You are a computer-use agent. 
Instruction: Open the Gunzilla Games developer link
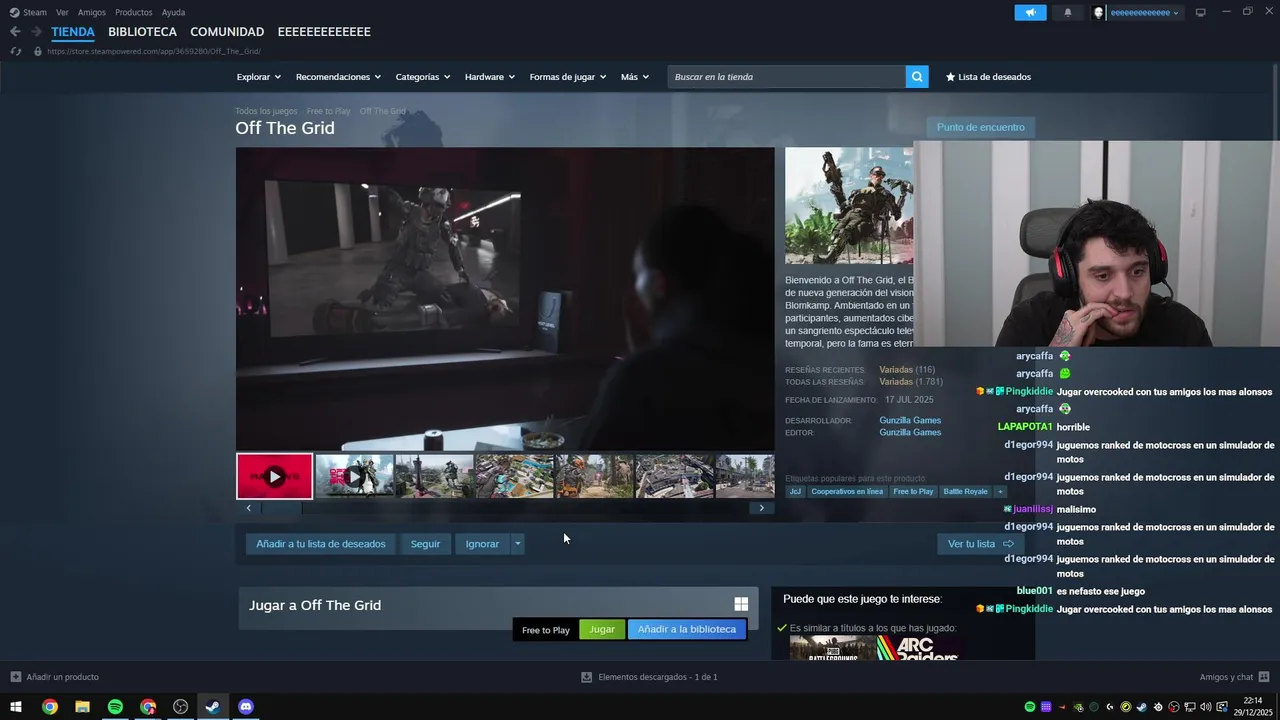tap(910, 421)
